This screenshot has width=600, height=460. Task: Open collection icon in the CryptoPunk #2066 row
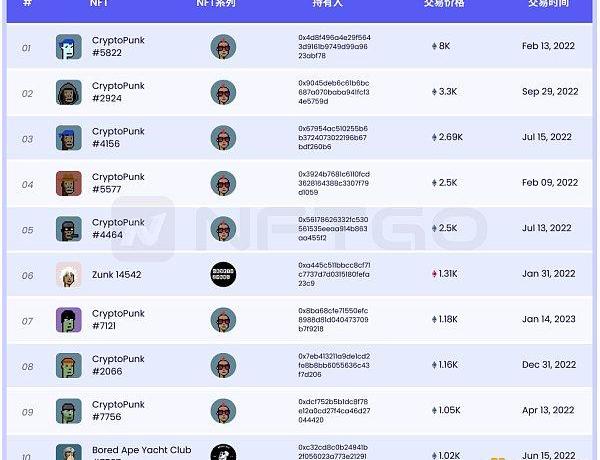(x=223, y=365)
